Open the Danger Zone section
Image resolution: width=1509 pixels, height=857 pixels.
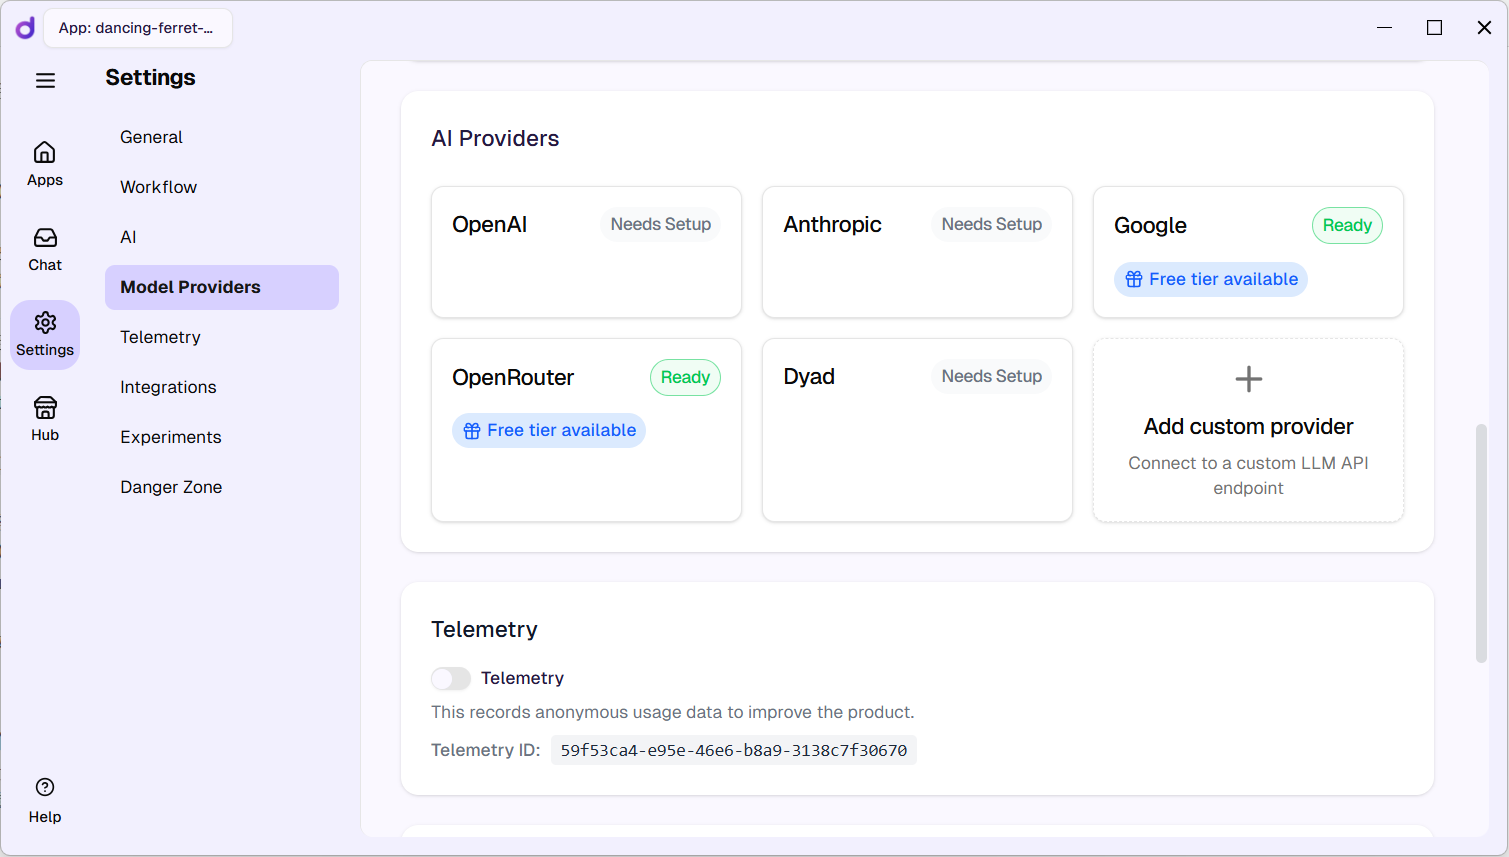[x=171, y=487]
